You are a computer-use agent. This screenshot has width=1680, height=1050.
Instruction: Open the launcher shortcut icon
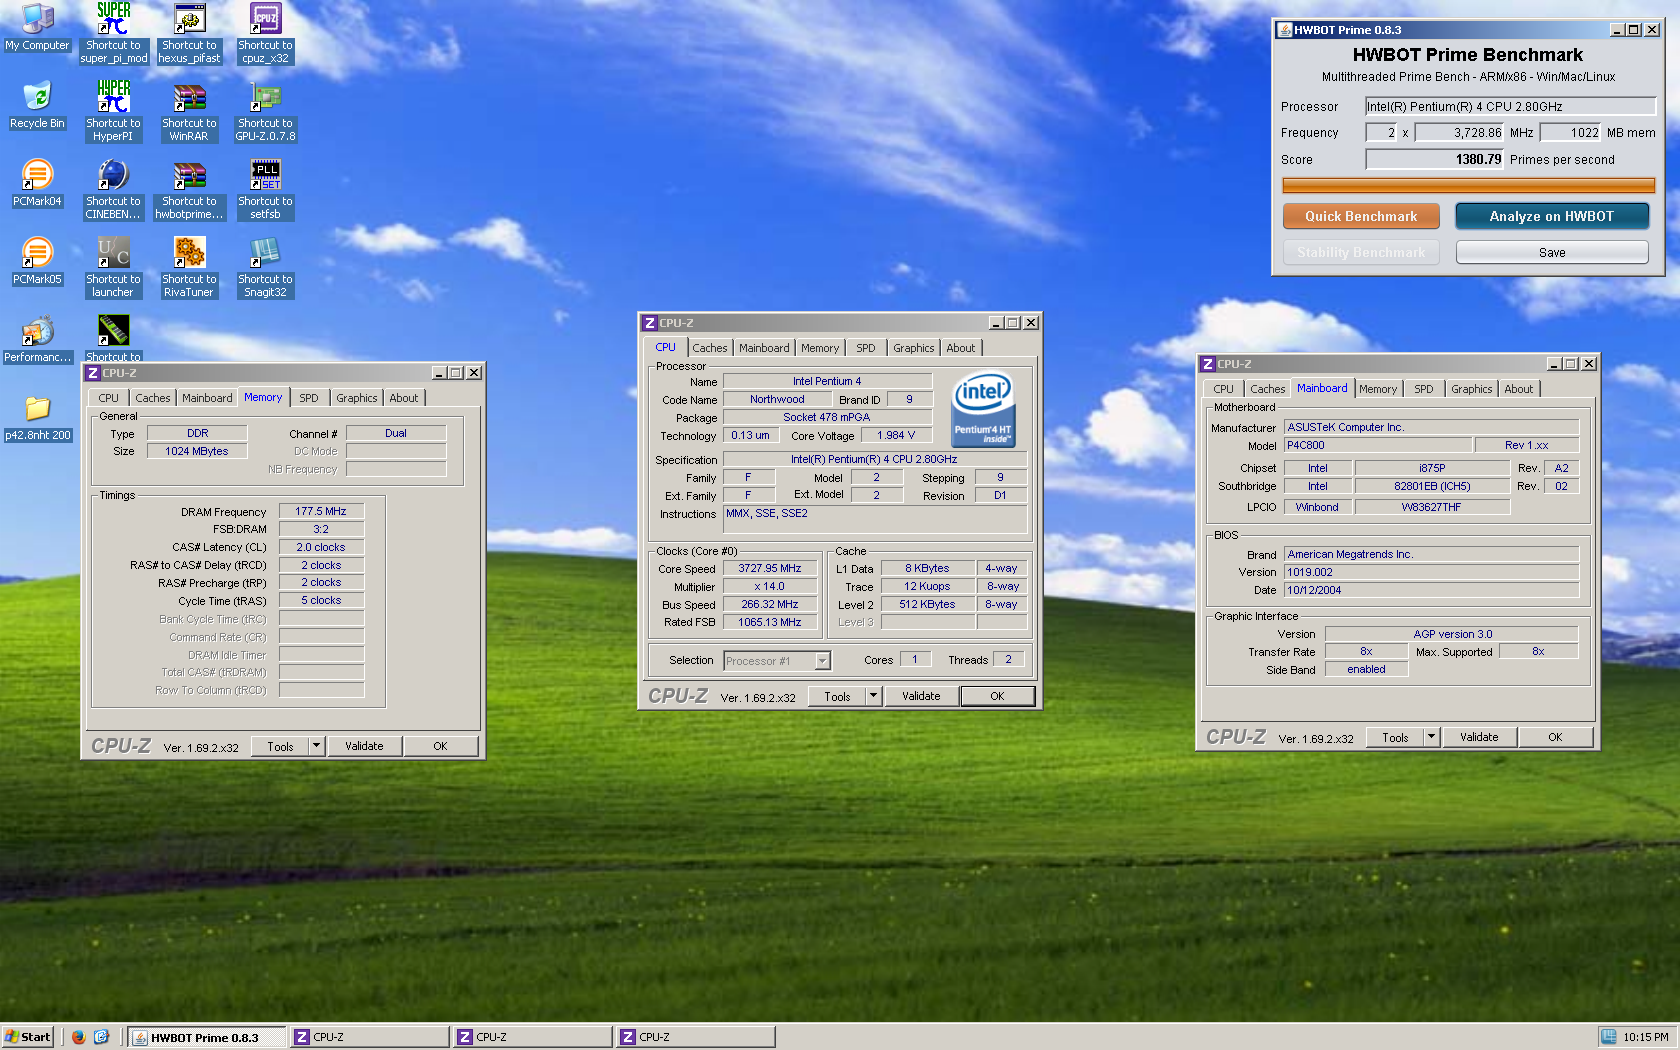[113, 267]
